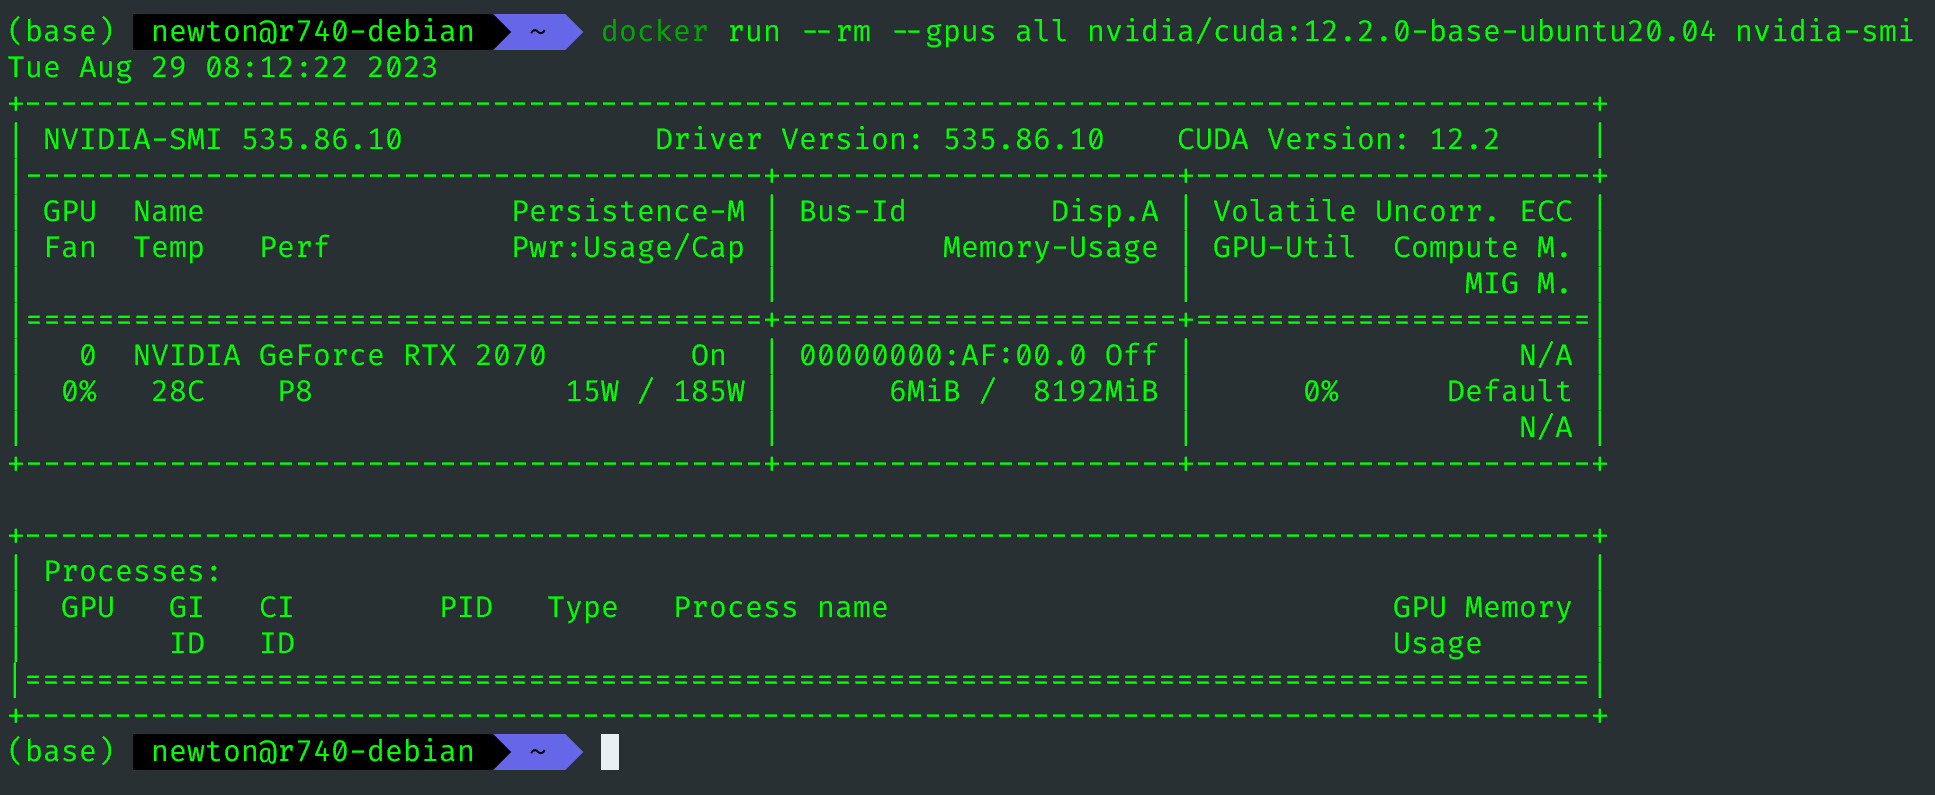The height and width of the screenshot is (795, 1935).
Task: Click the 'Persistence-M' column header
Action: tap(628, 212)
